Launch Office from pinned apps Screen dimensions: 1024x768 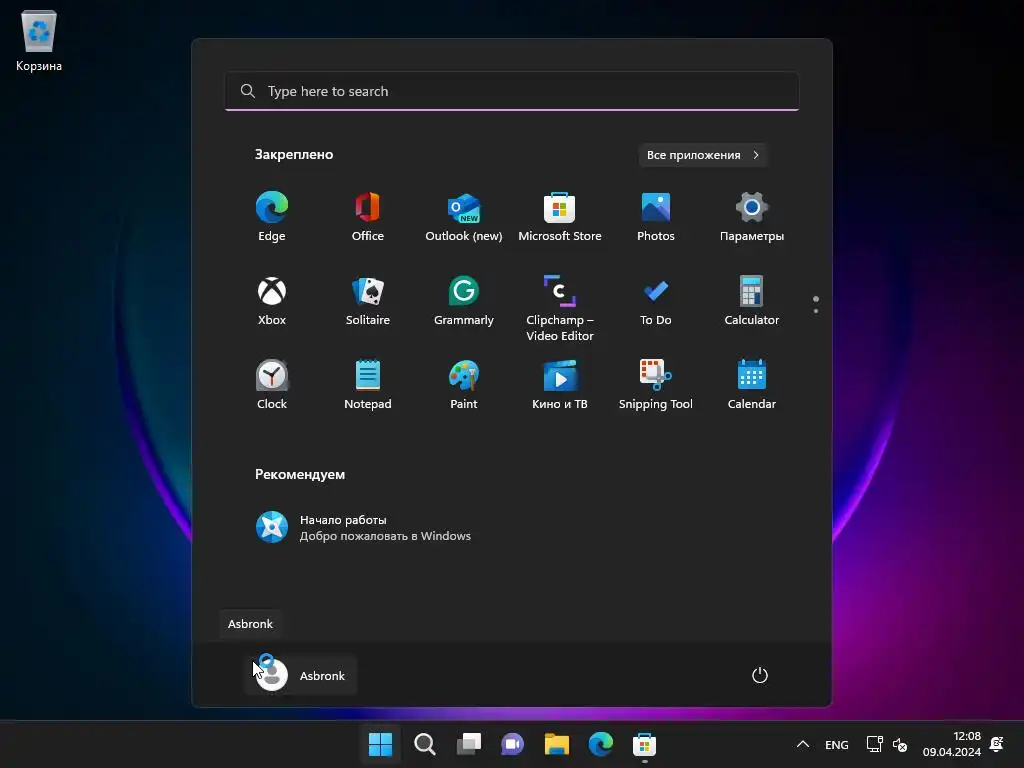(x=368, y=217)
